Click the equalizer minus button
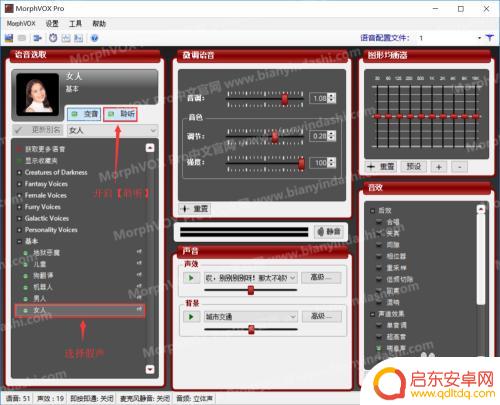The width and height of the screenshot is (500, 405). pyautogui.click(x=460, y=167)
